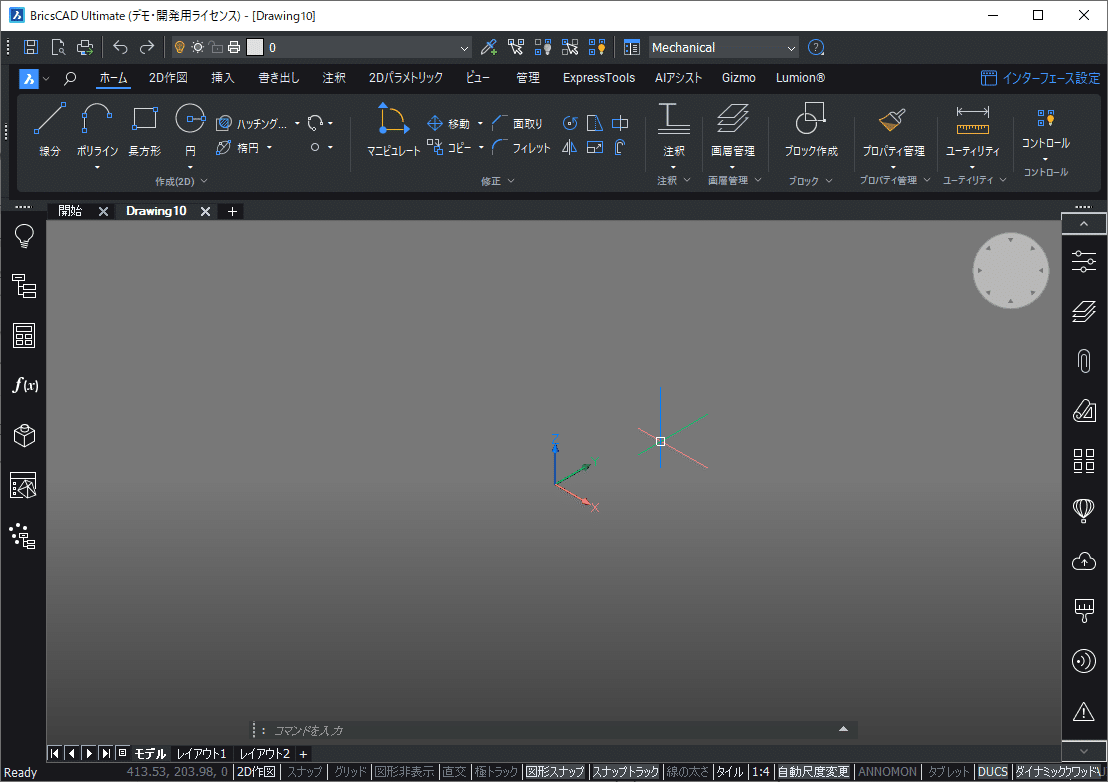Image resolution: width=1108 pixels, height=782 pixels.
Task: Expand command line history arrow
Action: (843, 729)
